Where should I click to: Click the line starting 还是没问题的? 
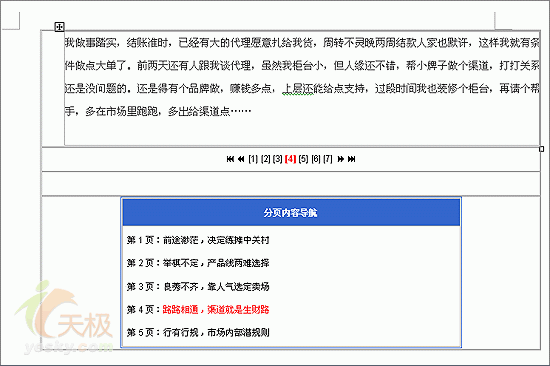[x=302, y=89]
